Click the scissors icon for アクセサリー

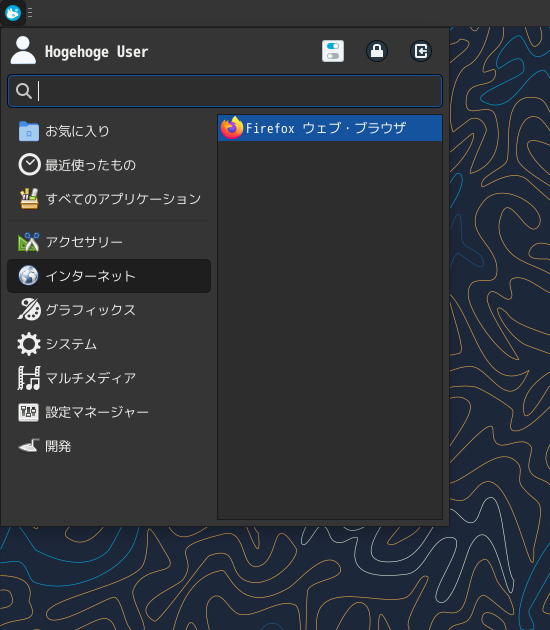[29, 242]
